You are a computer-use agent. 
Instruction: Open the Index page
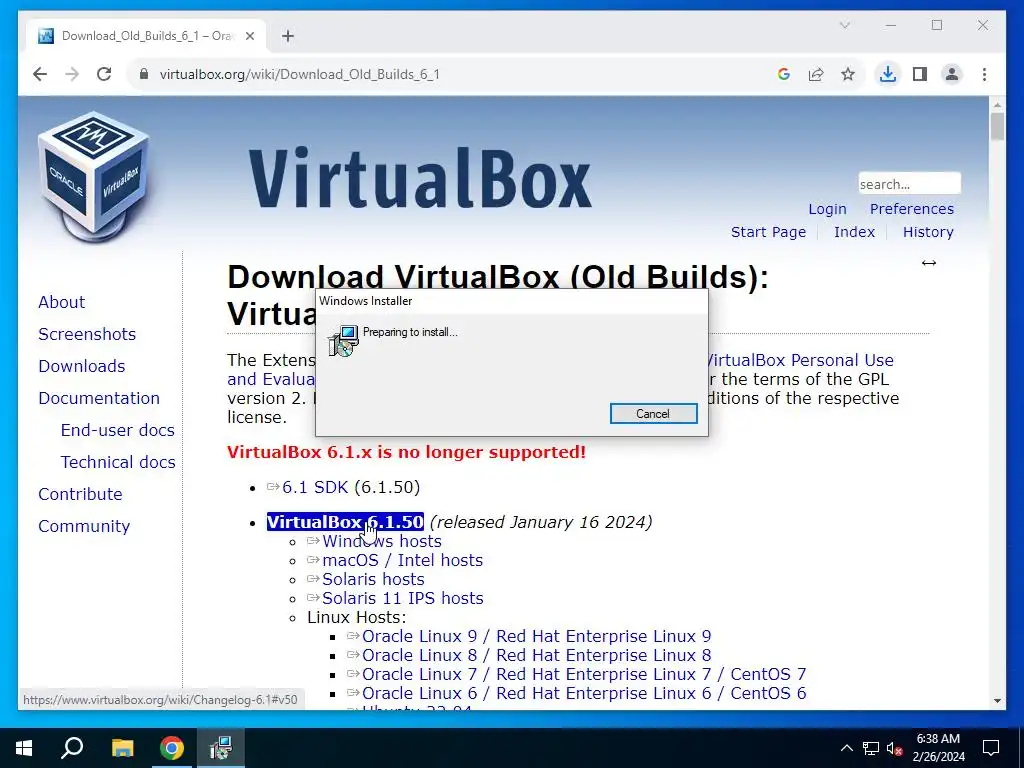point(854,232)
